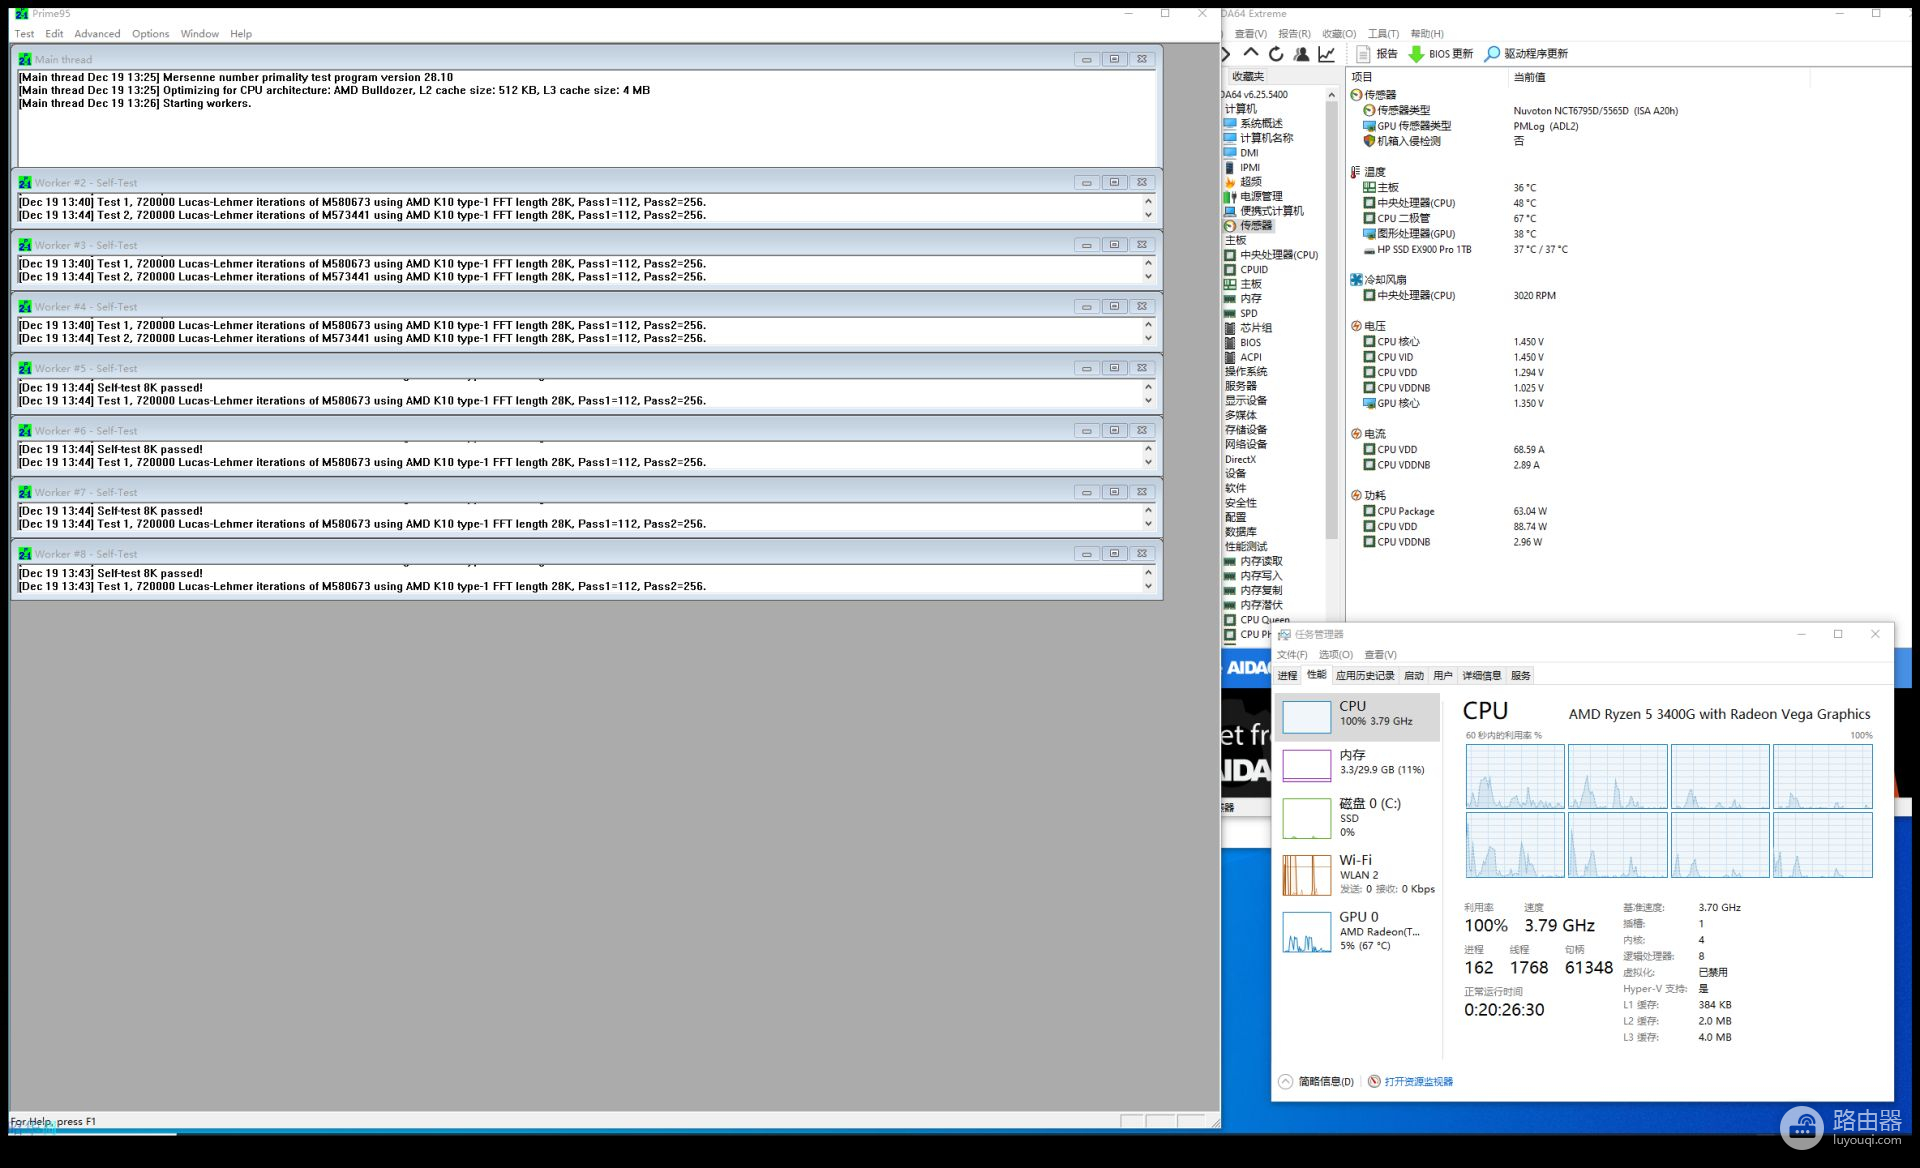Select ACPI in AIDA64 tree

[1251, 357]
